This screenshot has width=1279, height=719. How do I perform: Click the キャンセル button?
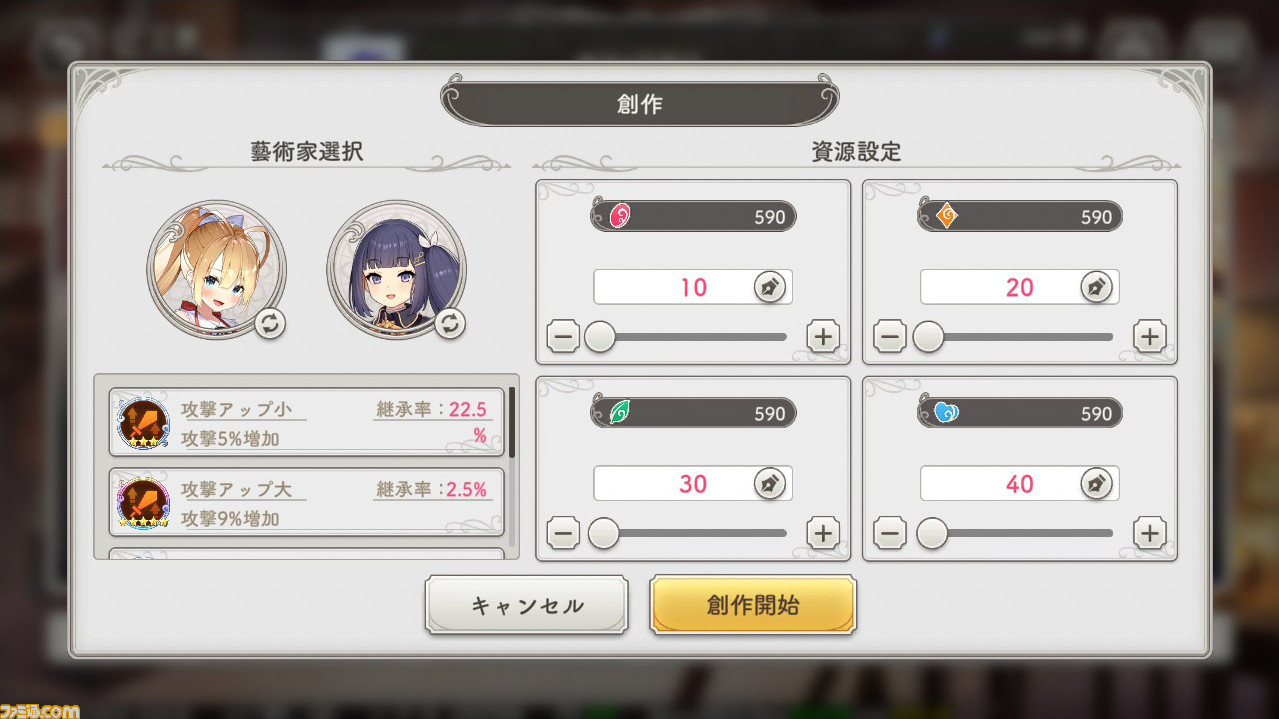527,605
